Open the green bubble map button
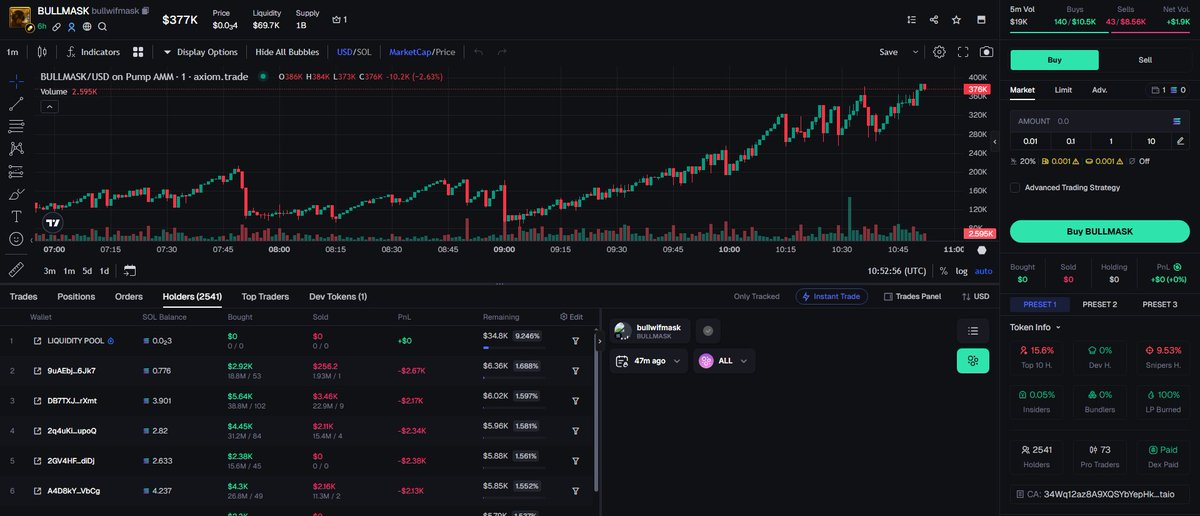1200x516 pixels. [972, 361]
